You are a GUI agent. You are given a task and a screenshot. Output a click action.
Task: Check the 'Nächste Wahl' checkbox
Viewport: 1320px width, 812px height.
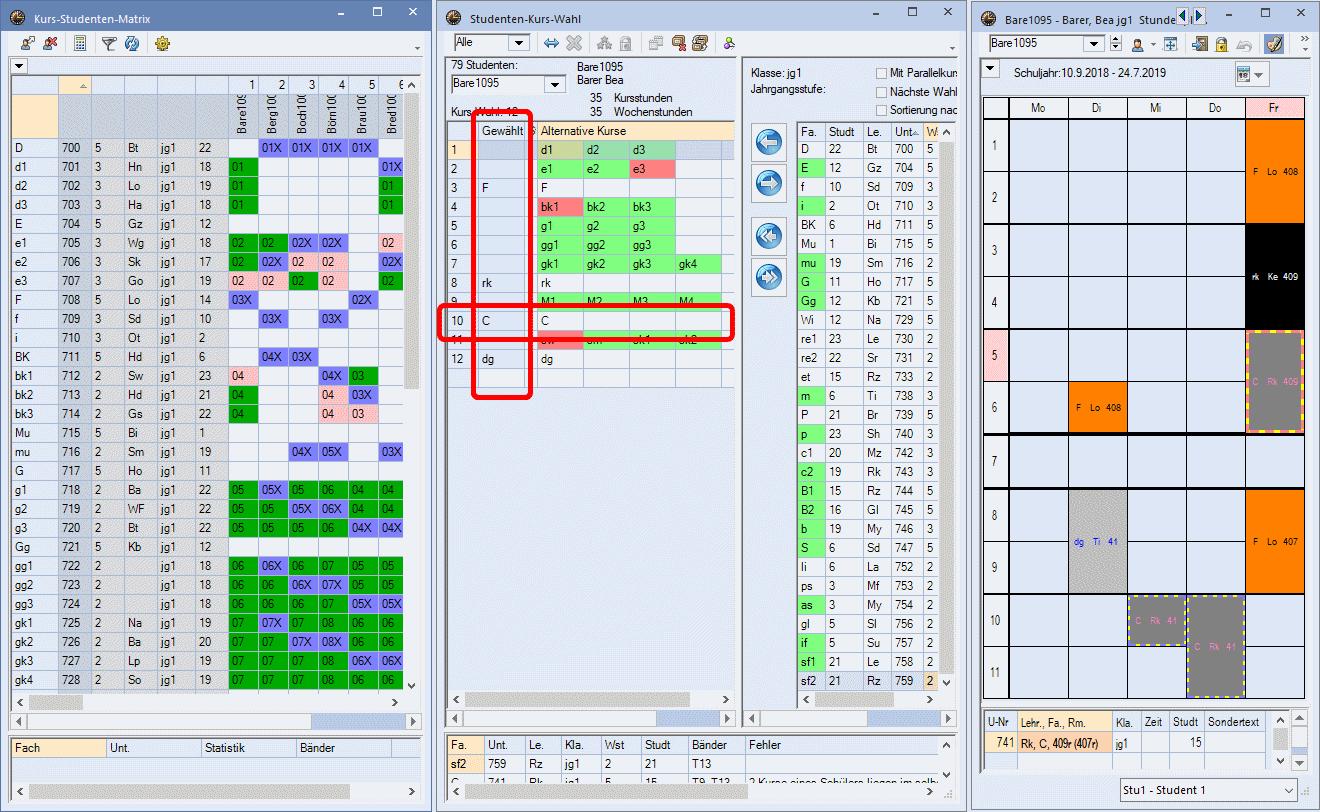click(881, 92)
